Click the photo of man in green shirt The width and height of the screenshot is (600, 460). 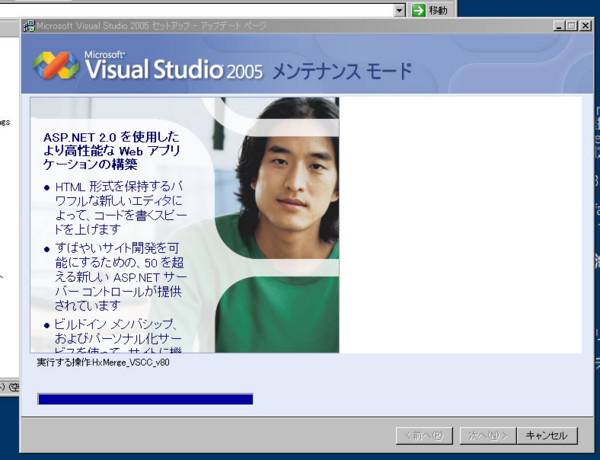click(277, 225)
